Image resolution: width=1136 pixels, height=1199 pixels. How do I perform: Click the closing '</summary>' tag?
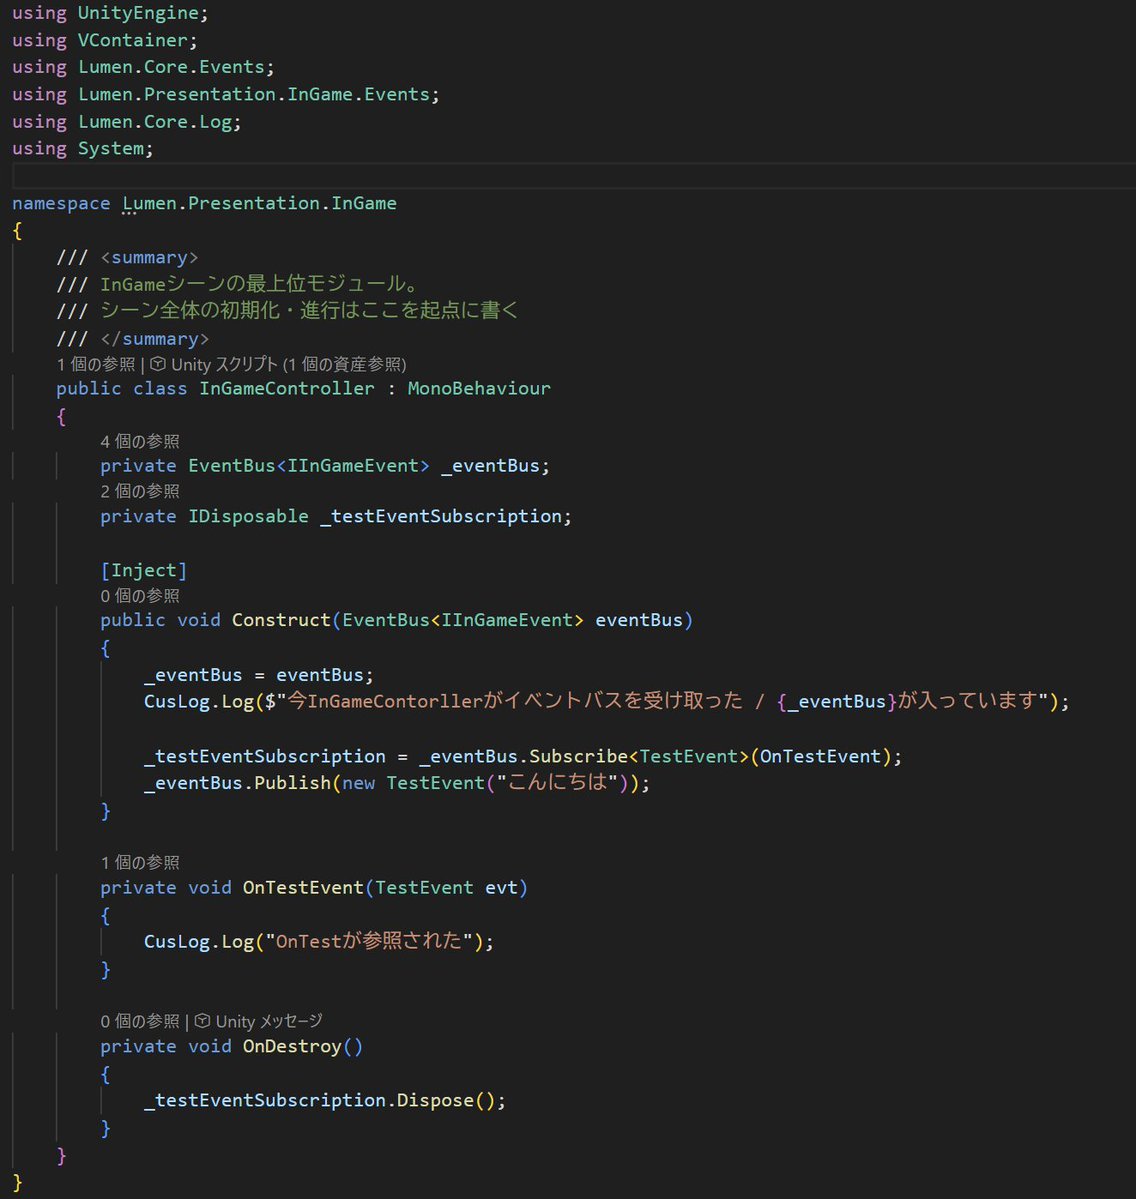154,339
